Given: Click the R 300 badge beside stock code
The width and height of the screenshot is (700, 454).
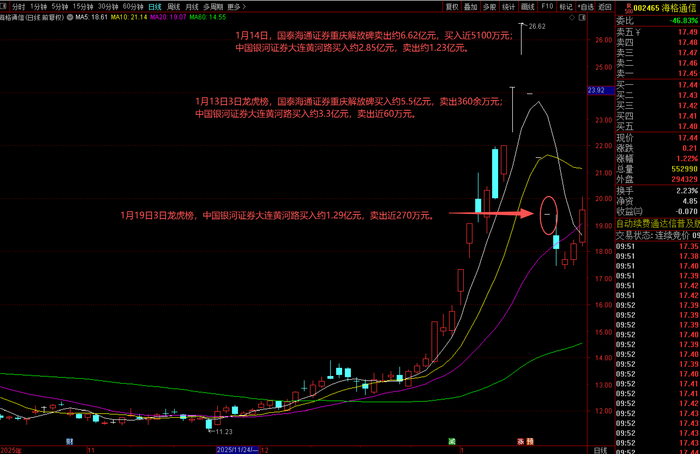Looking at the screenshot, I should (x=629, y=8).
